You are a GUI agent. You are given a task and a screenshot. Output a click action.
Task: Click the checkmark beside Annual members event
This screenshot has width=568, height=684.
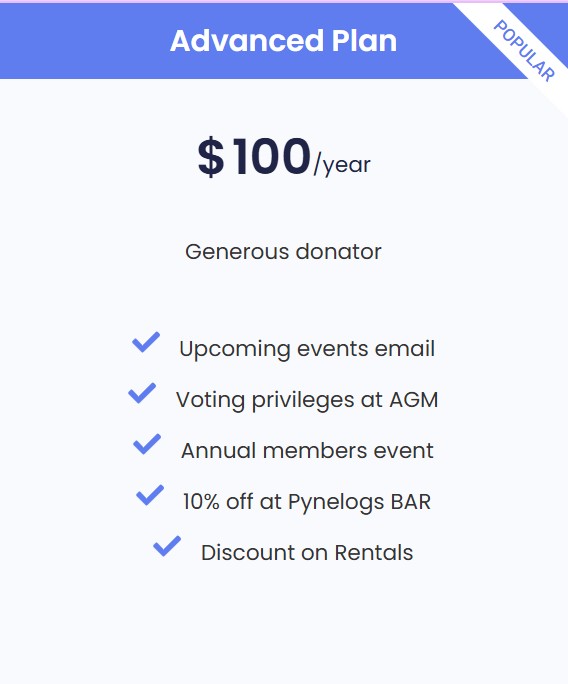tap(147, 444)
